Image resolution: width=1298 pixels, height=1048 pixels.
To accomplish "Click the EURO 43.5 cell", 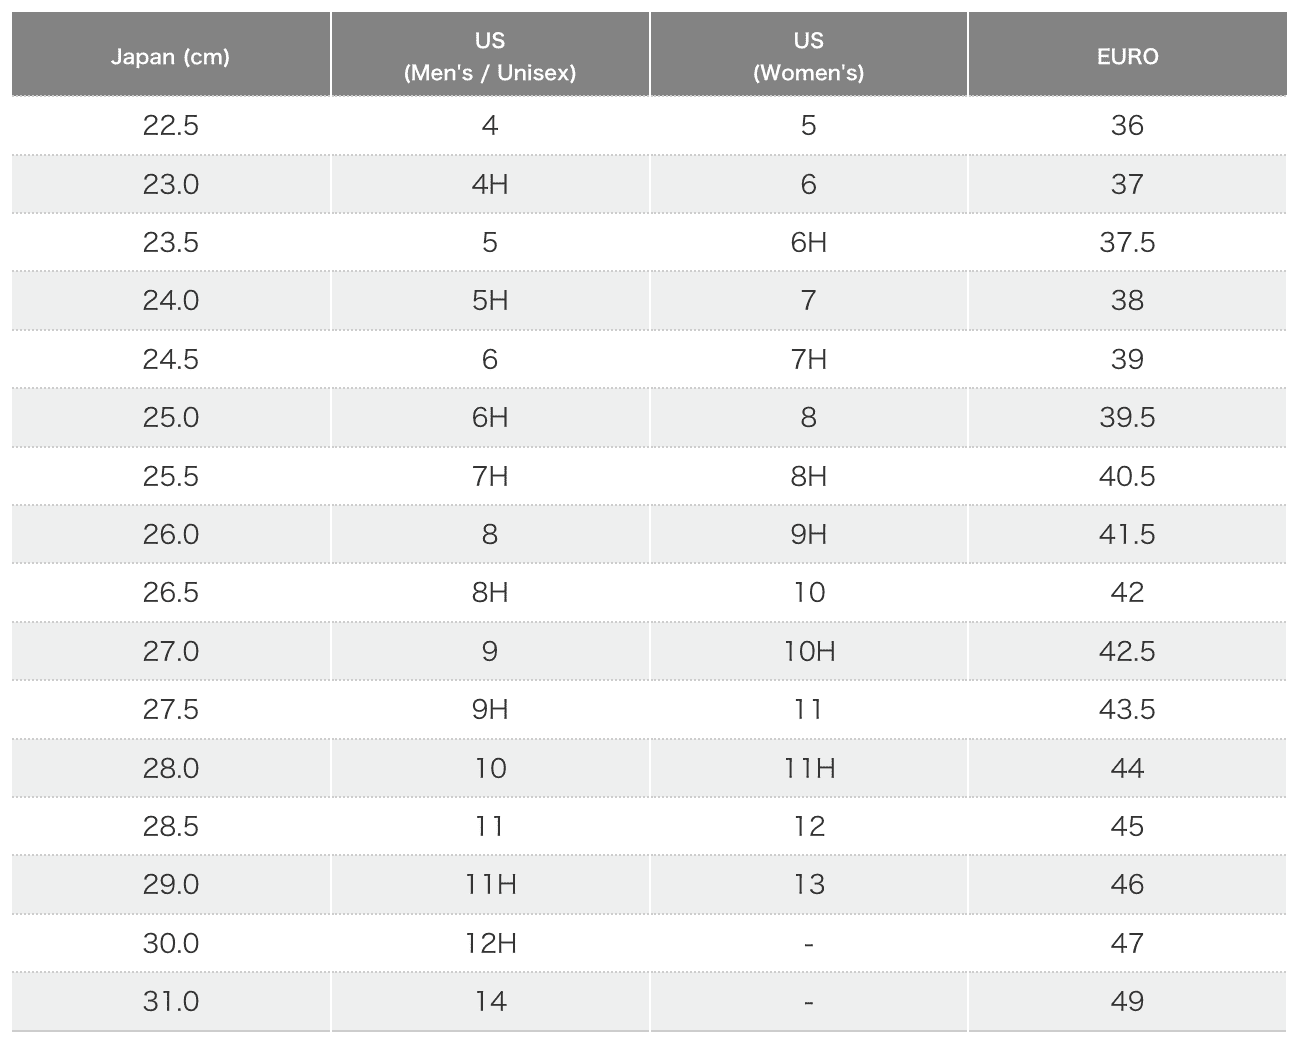I will pyautogui.click(x=1127, y=710).
